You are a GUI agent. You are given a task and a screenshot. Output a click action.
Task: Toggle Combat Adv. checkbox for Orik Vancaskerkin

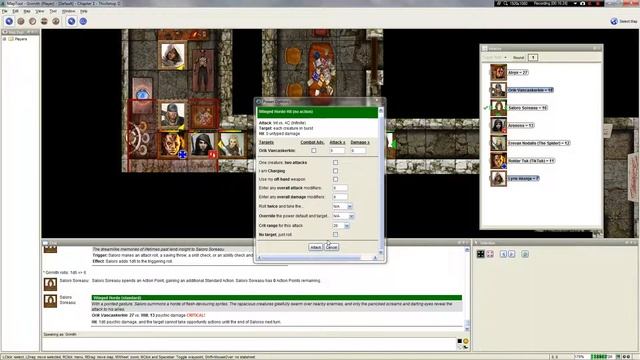[313, 151]
